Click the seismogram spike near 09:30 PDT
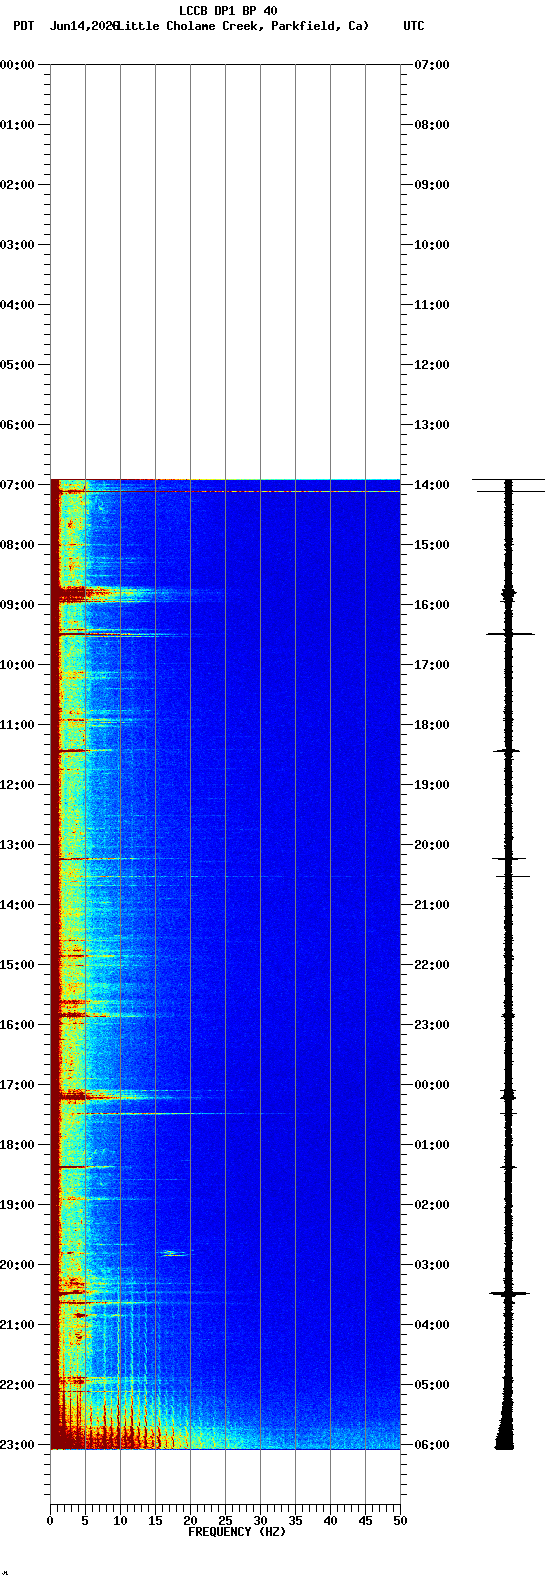The height and width of the screenshot is (1584, 552). pyautogui.click(x=510, y=634)
